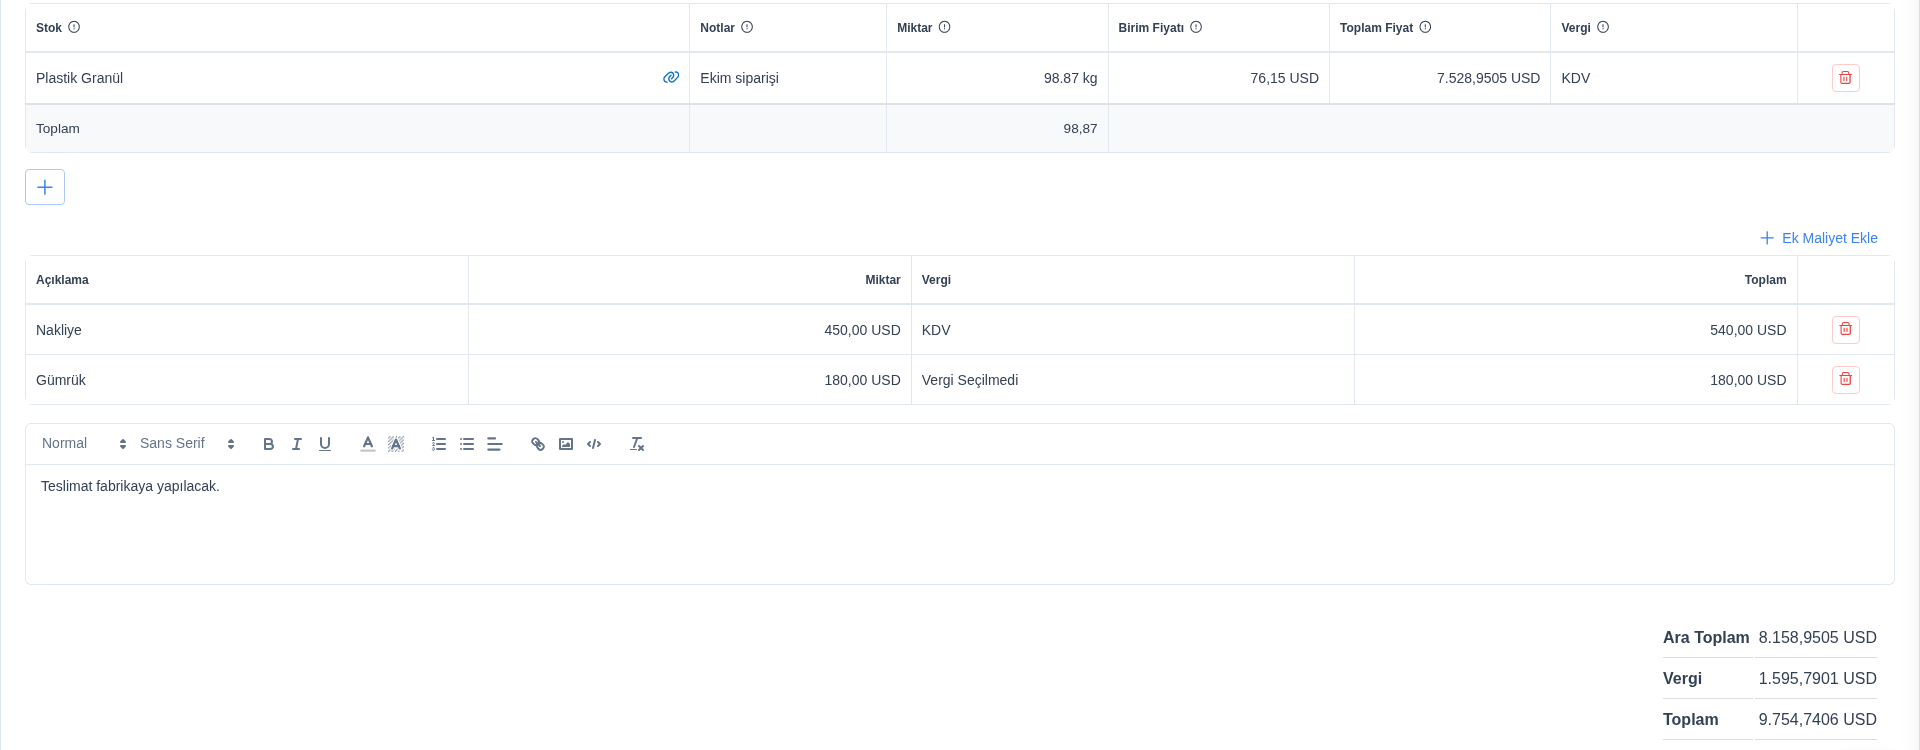Delete the Plastik Granül stock row
This screenshot has width=1920, height=750.
1845,78
